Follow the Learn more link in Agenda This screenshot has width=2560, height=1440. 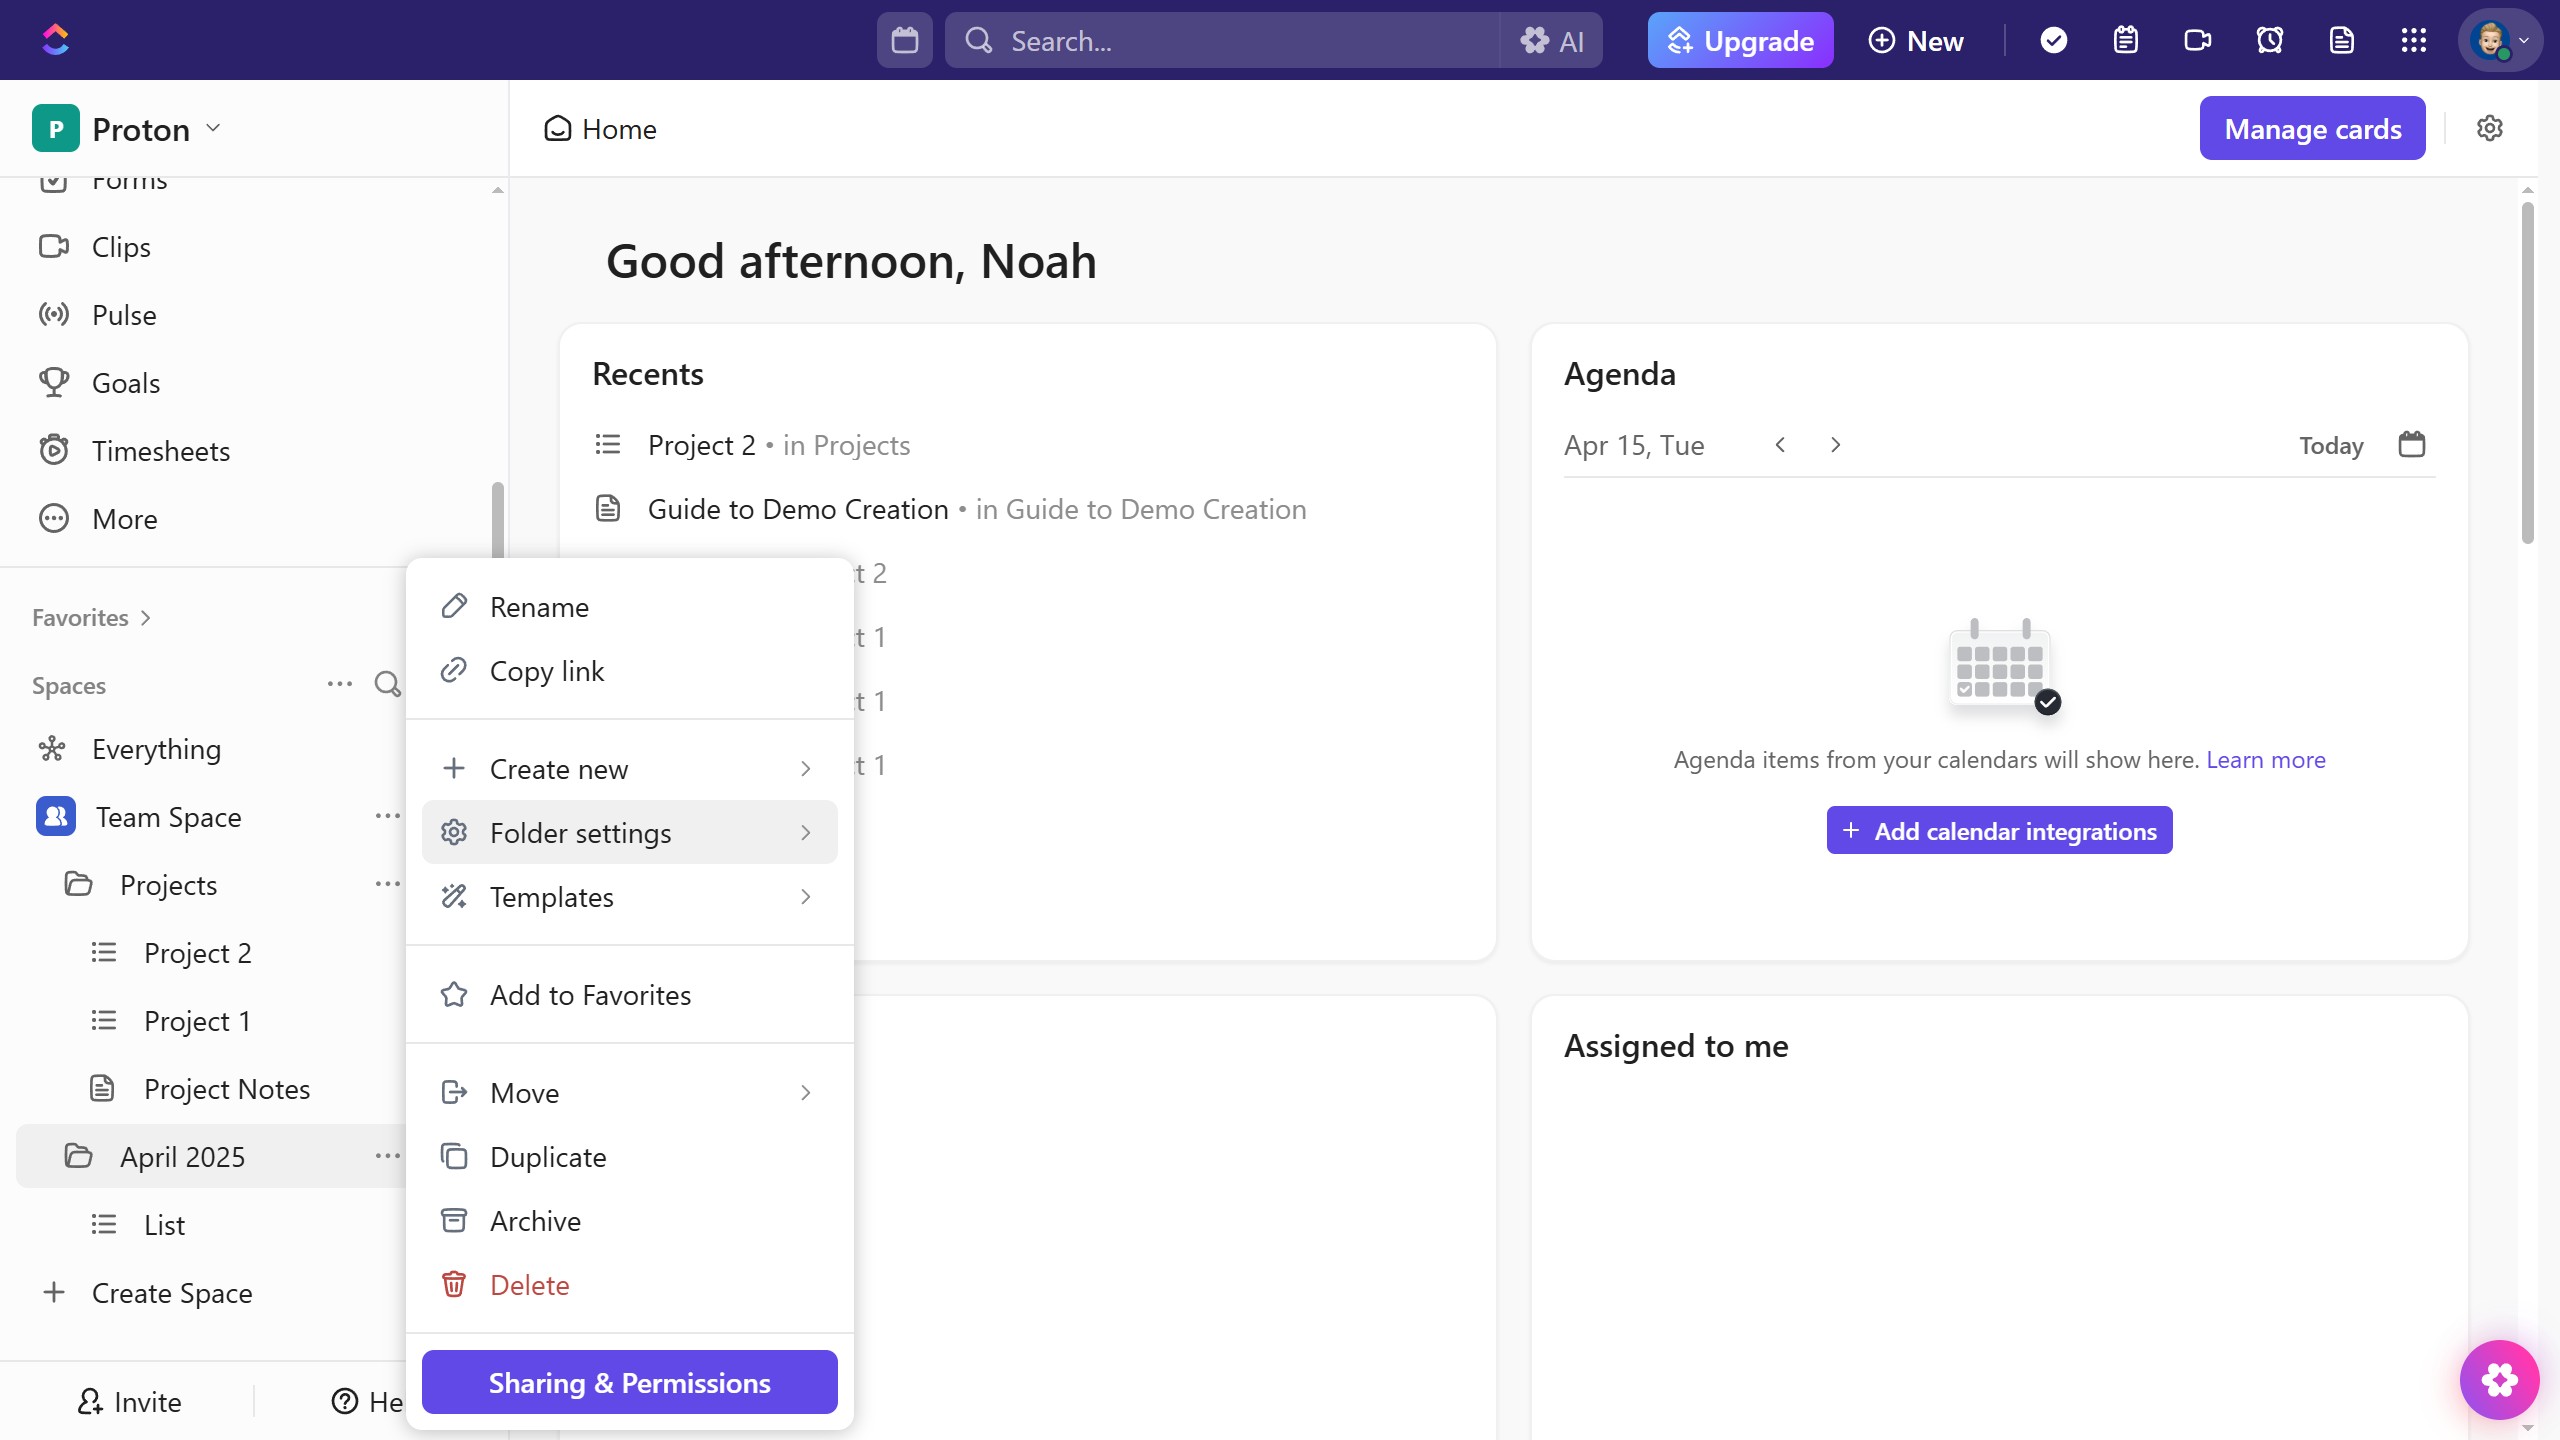coord(2265,760)
